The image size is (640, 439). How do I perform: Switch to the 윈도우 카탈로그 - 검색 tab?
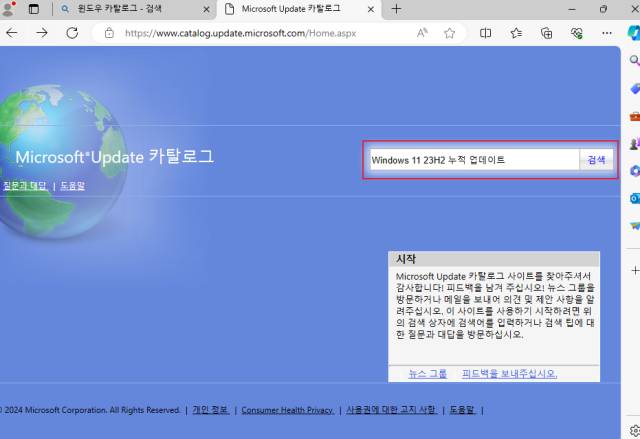133,9
